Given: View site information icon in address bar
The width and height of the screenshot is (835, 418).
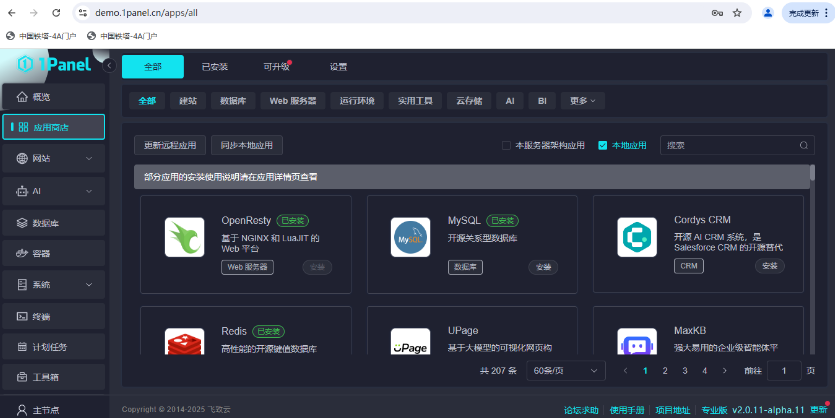Looking at the screenshot, I should (x=83, y=13).
